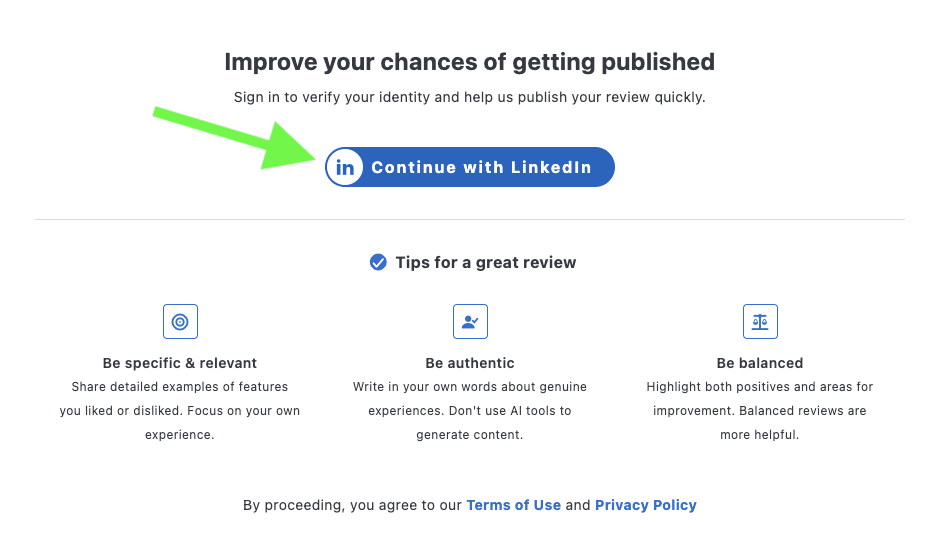Click the 'Be balanced' title
The width and height of the screenshot is (939, 555).
pyautogui.click(x=760, y=363)
